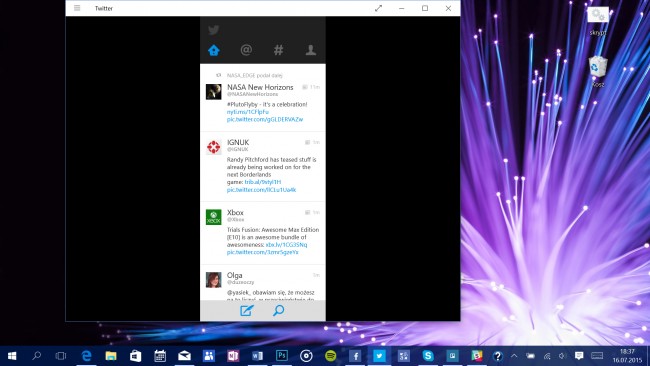
Task: Open OneNote from taskbar
Action: [x=233, y=356]
